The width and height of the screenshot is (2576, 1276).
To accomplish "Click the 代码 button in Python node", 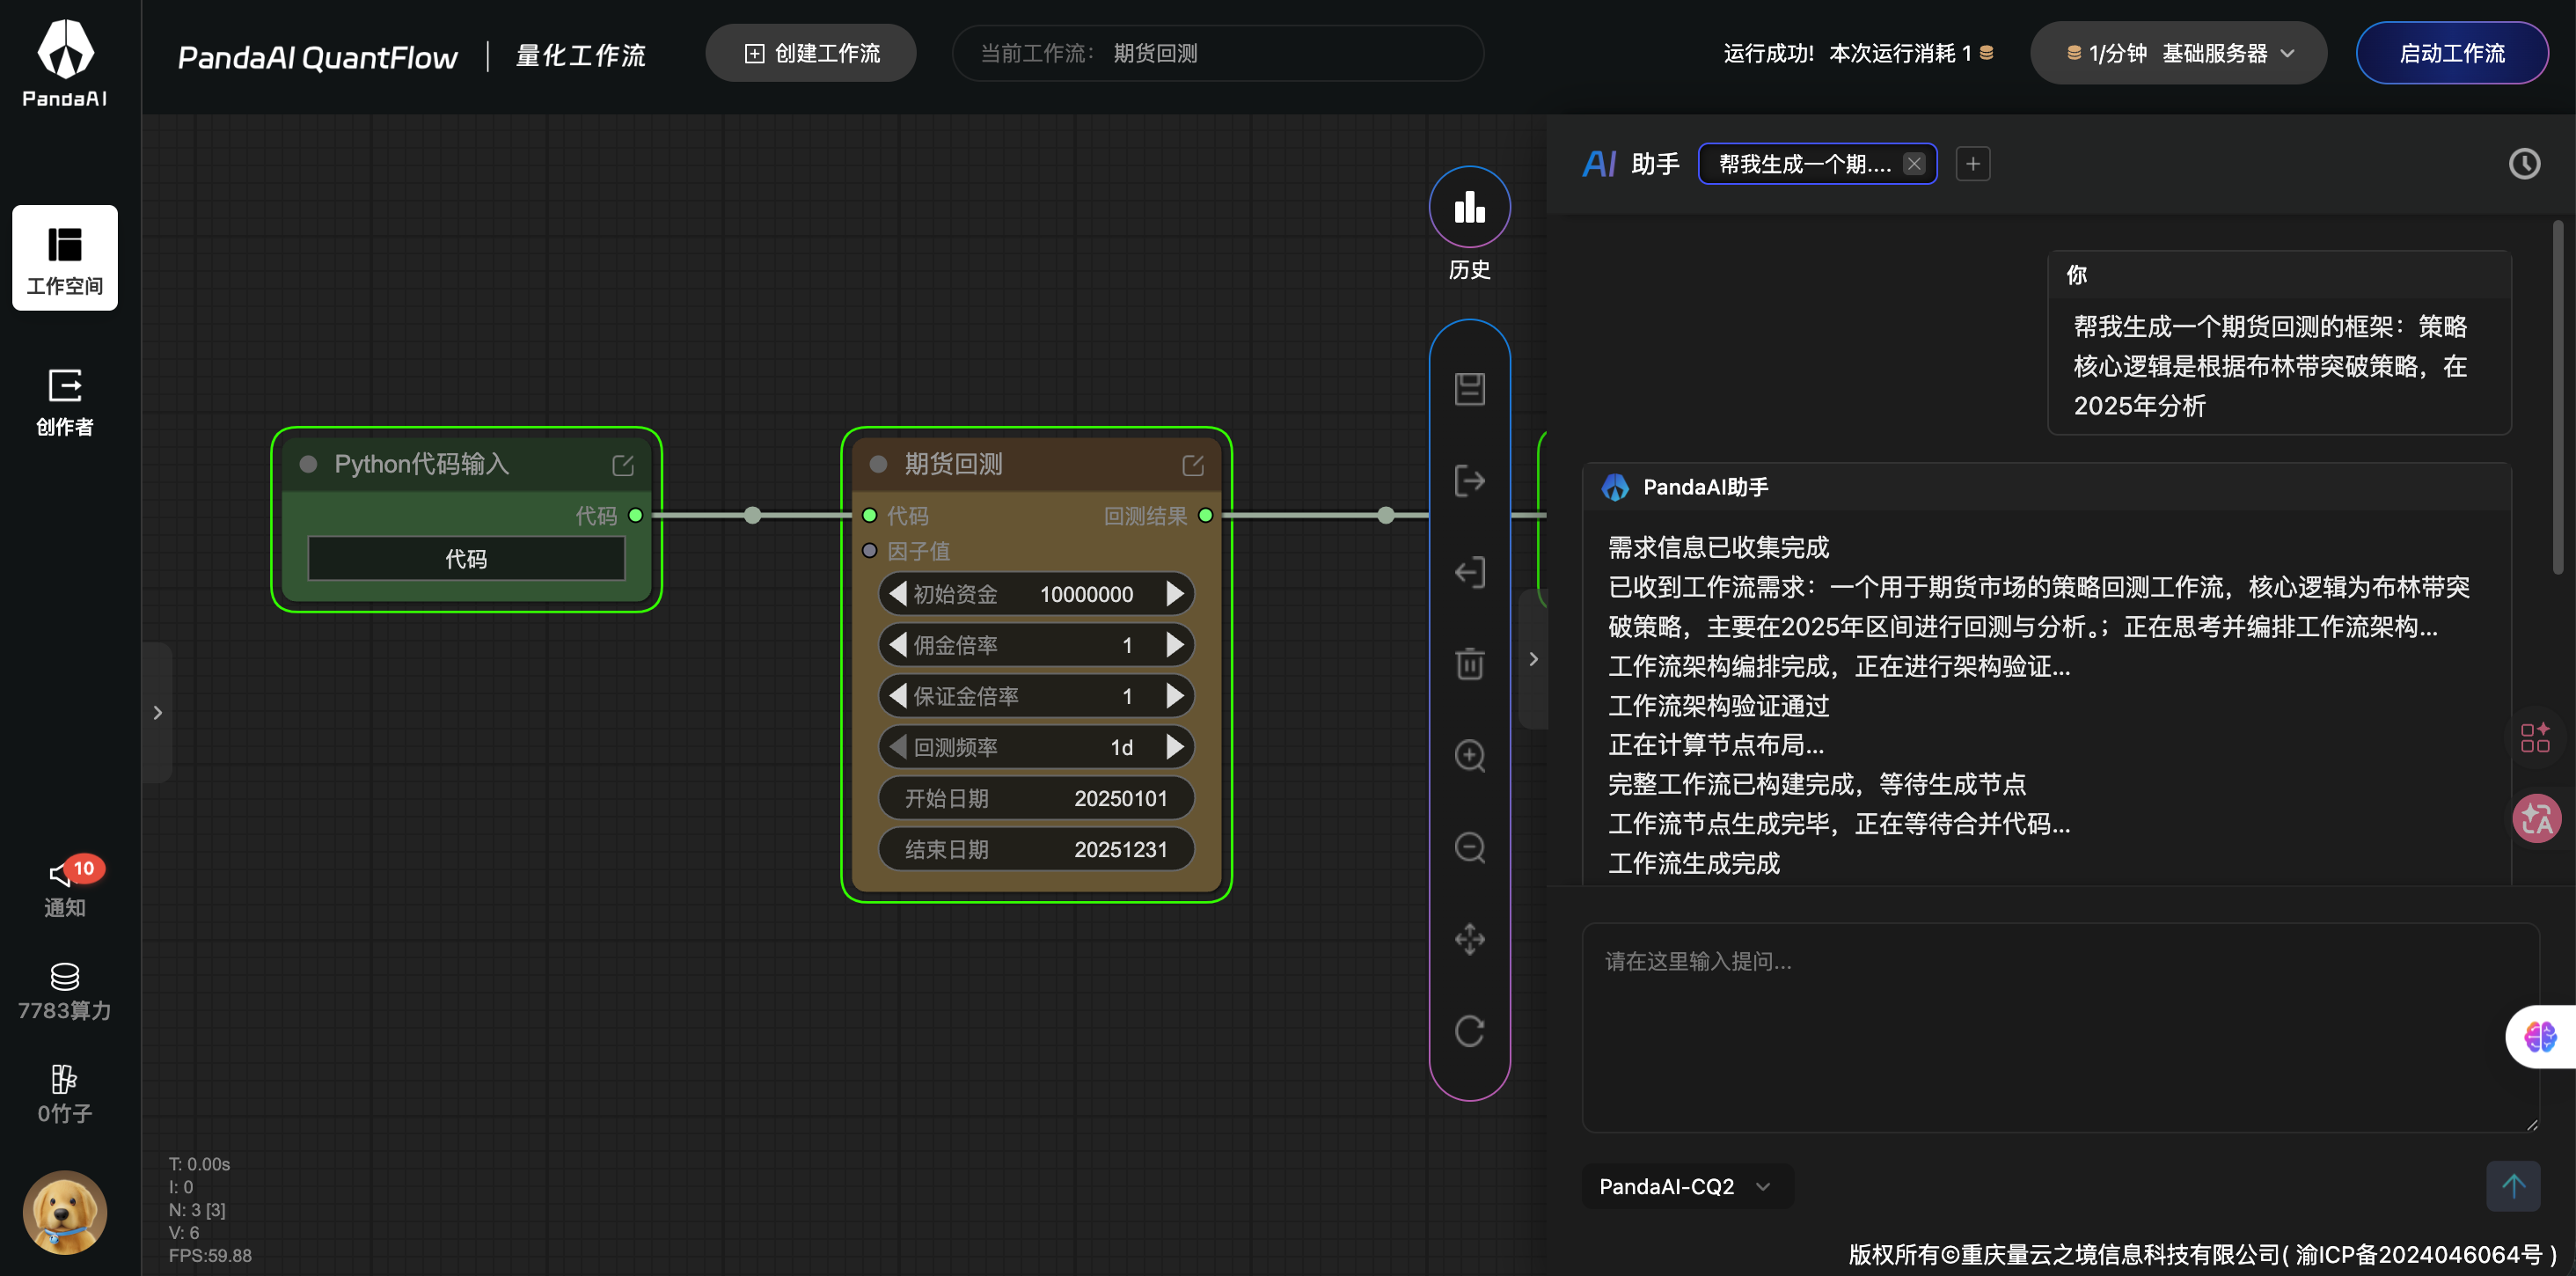I will coord(466,559).
